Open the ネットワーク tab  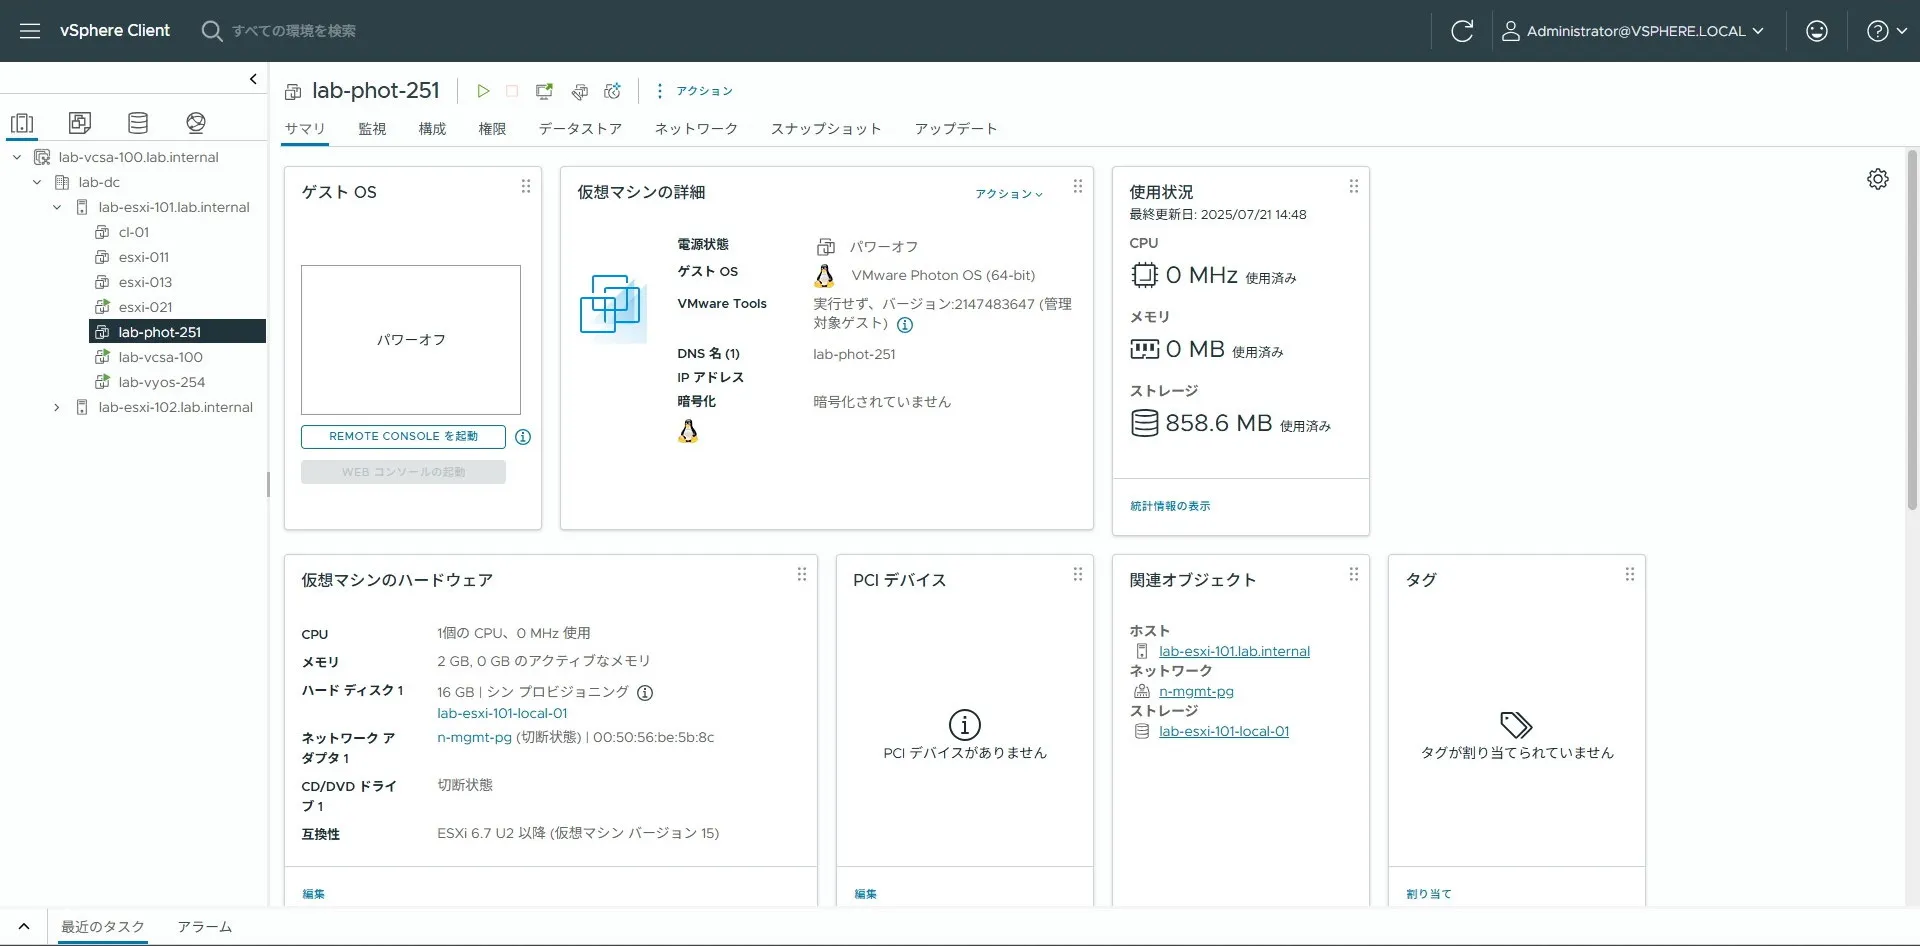(696, 129)
